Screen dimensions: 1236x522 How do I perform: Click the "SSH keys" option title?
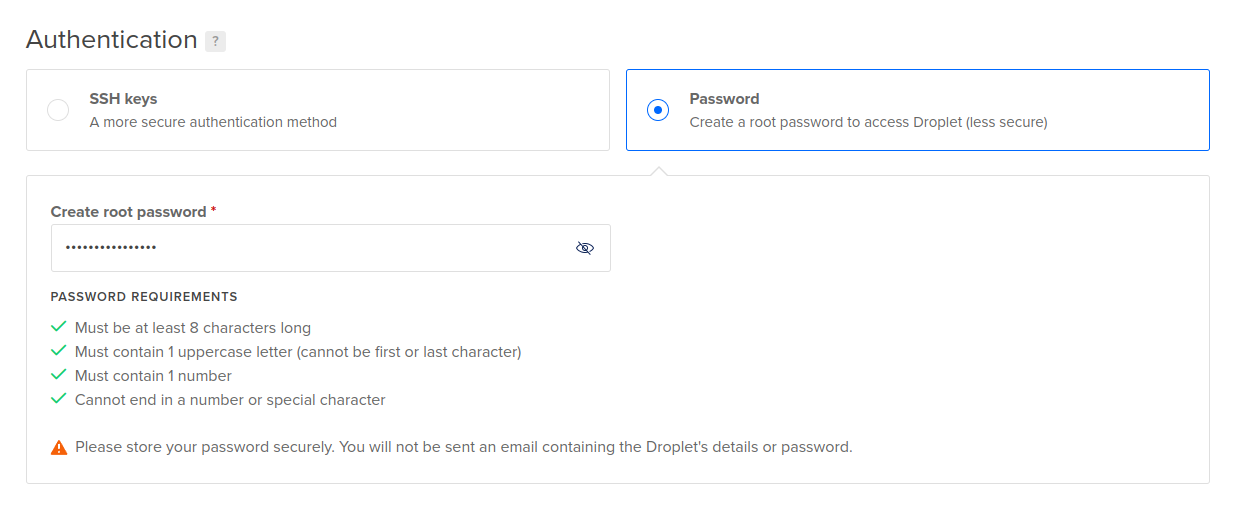click(123, 99)
